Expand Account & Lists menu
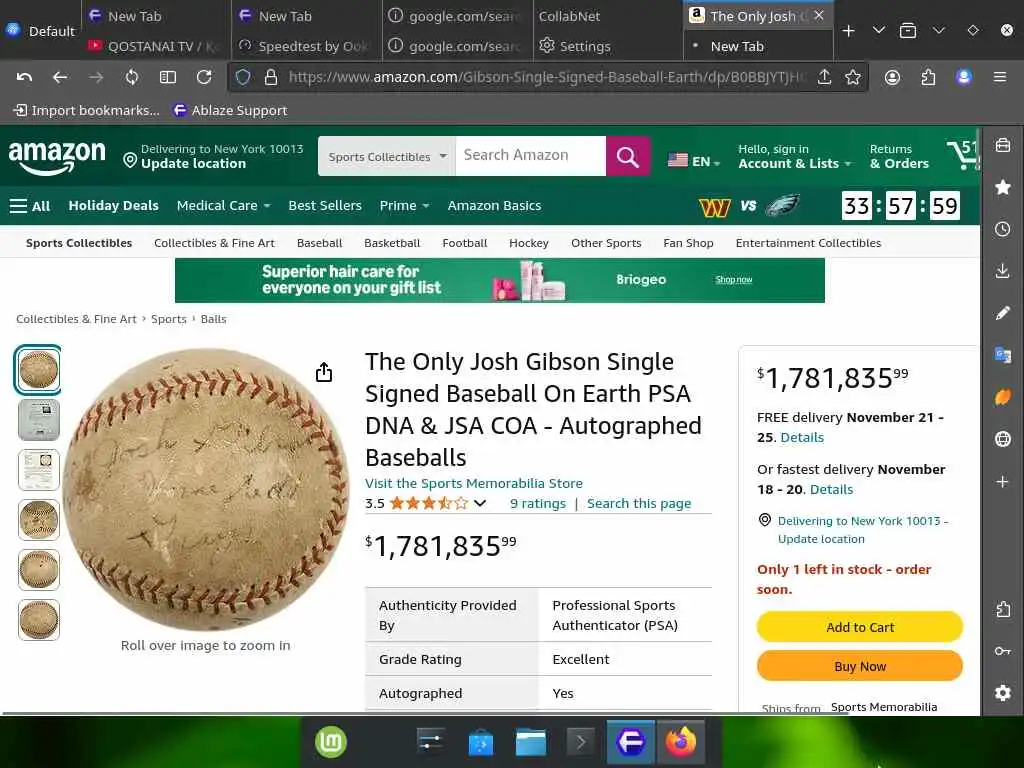Screen dimensions: 1024x768 click(794, 157)
